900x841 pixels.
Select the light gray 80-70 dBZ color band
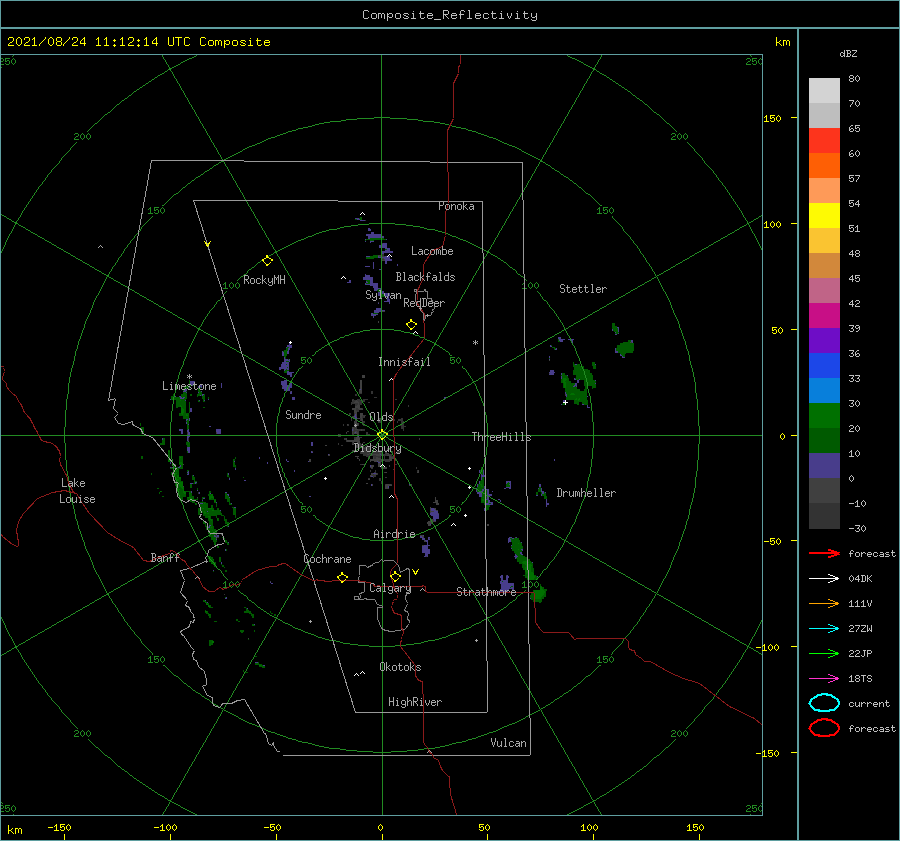pos(824,91)
